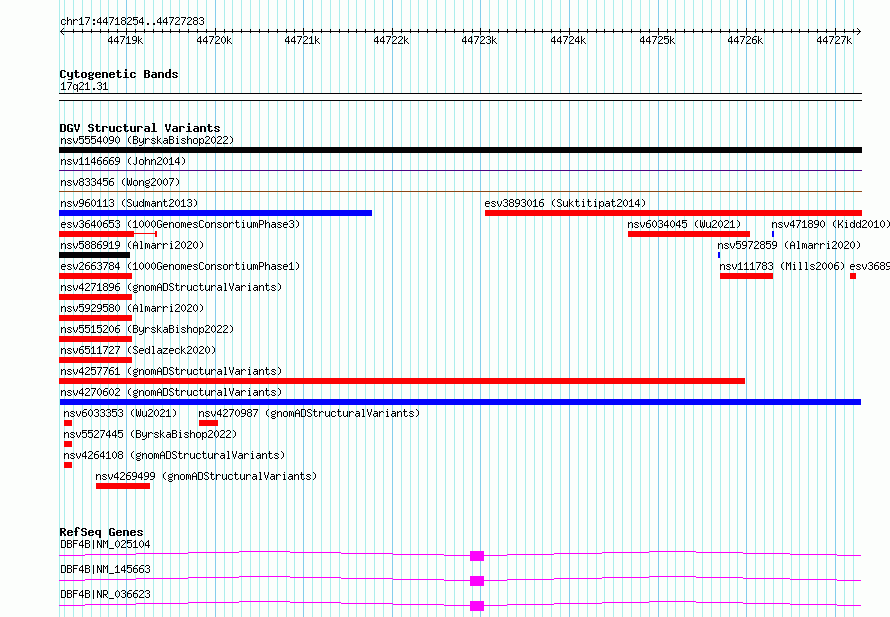The width and height of the screenshot is (890, 617).
Task: Select the black nsv5886919 variant bar
Action: click(x=95, y=255)
